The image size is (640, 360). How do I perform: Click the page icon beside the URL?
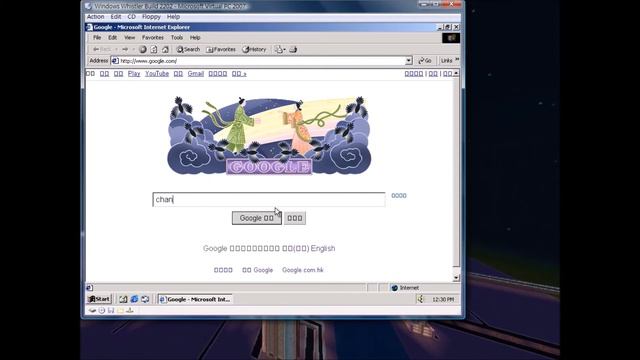coord(115,61)
